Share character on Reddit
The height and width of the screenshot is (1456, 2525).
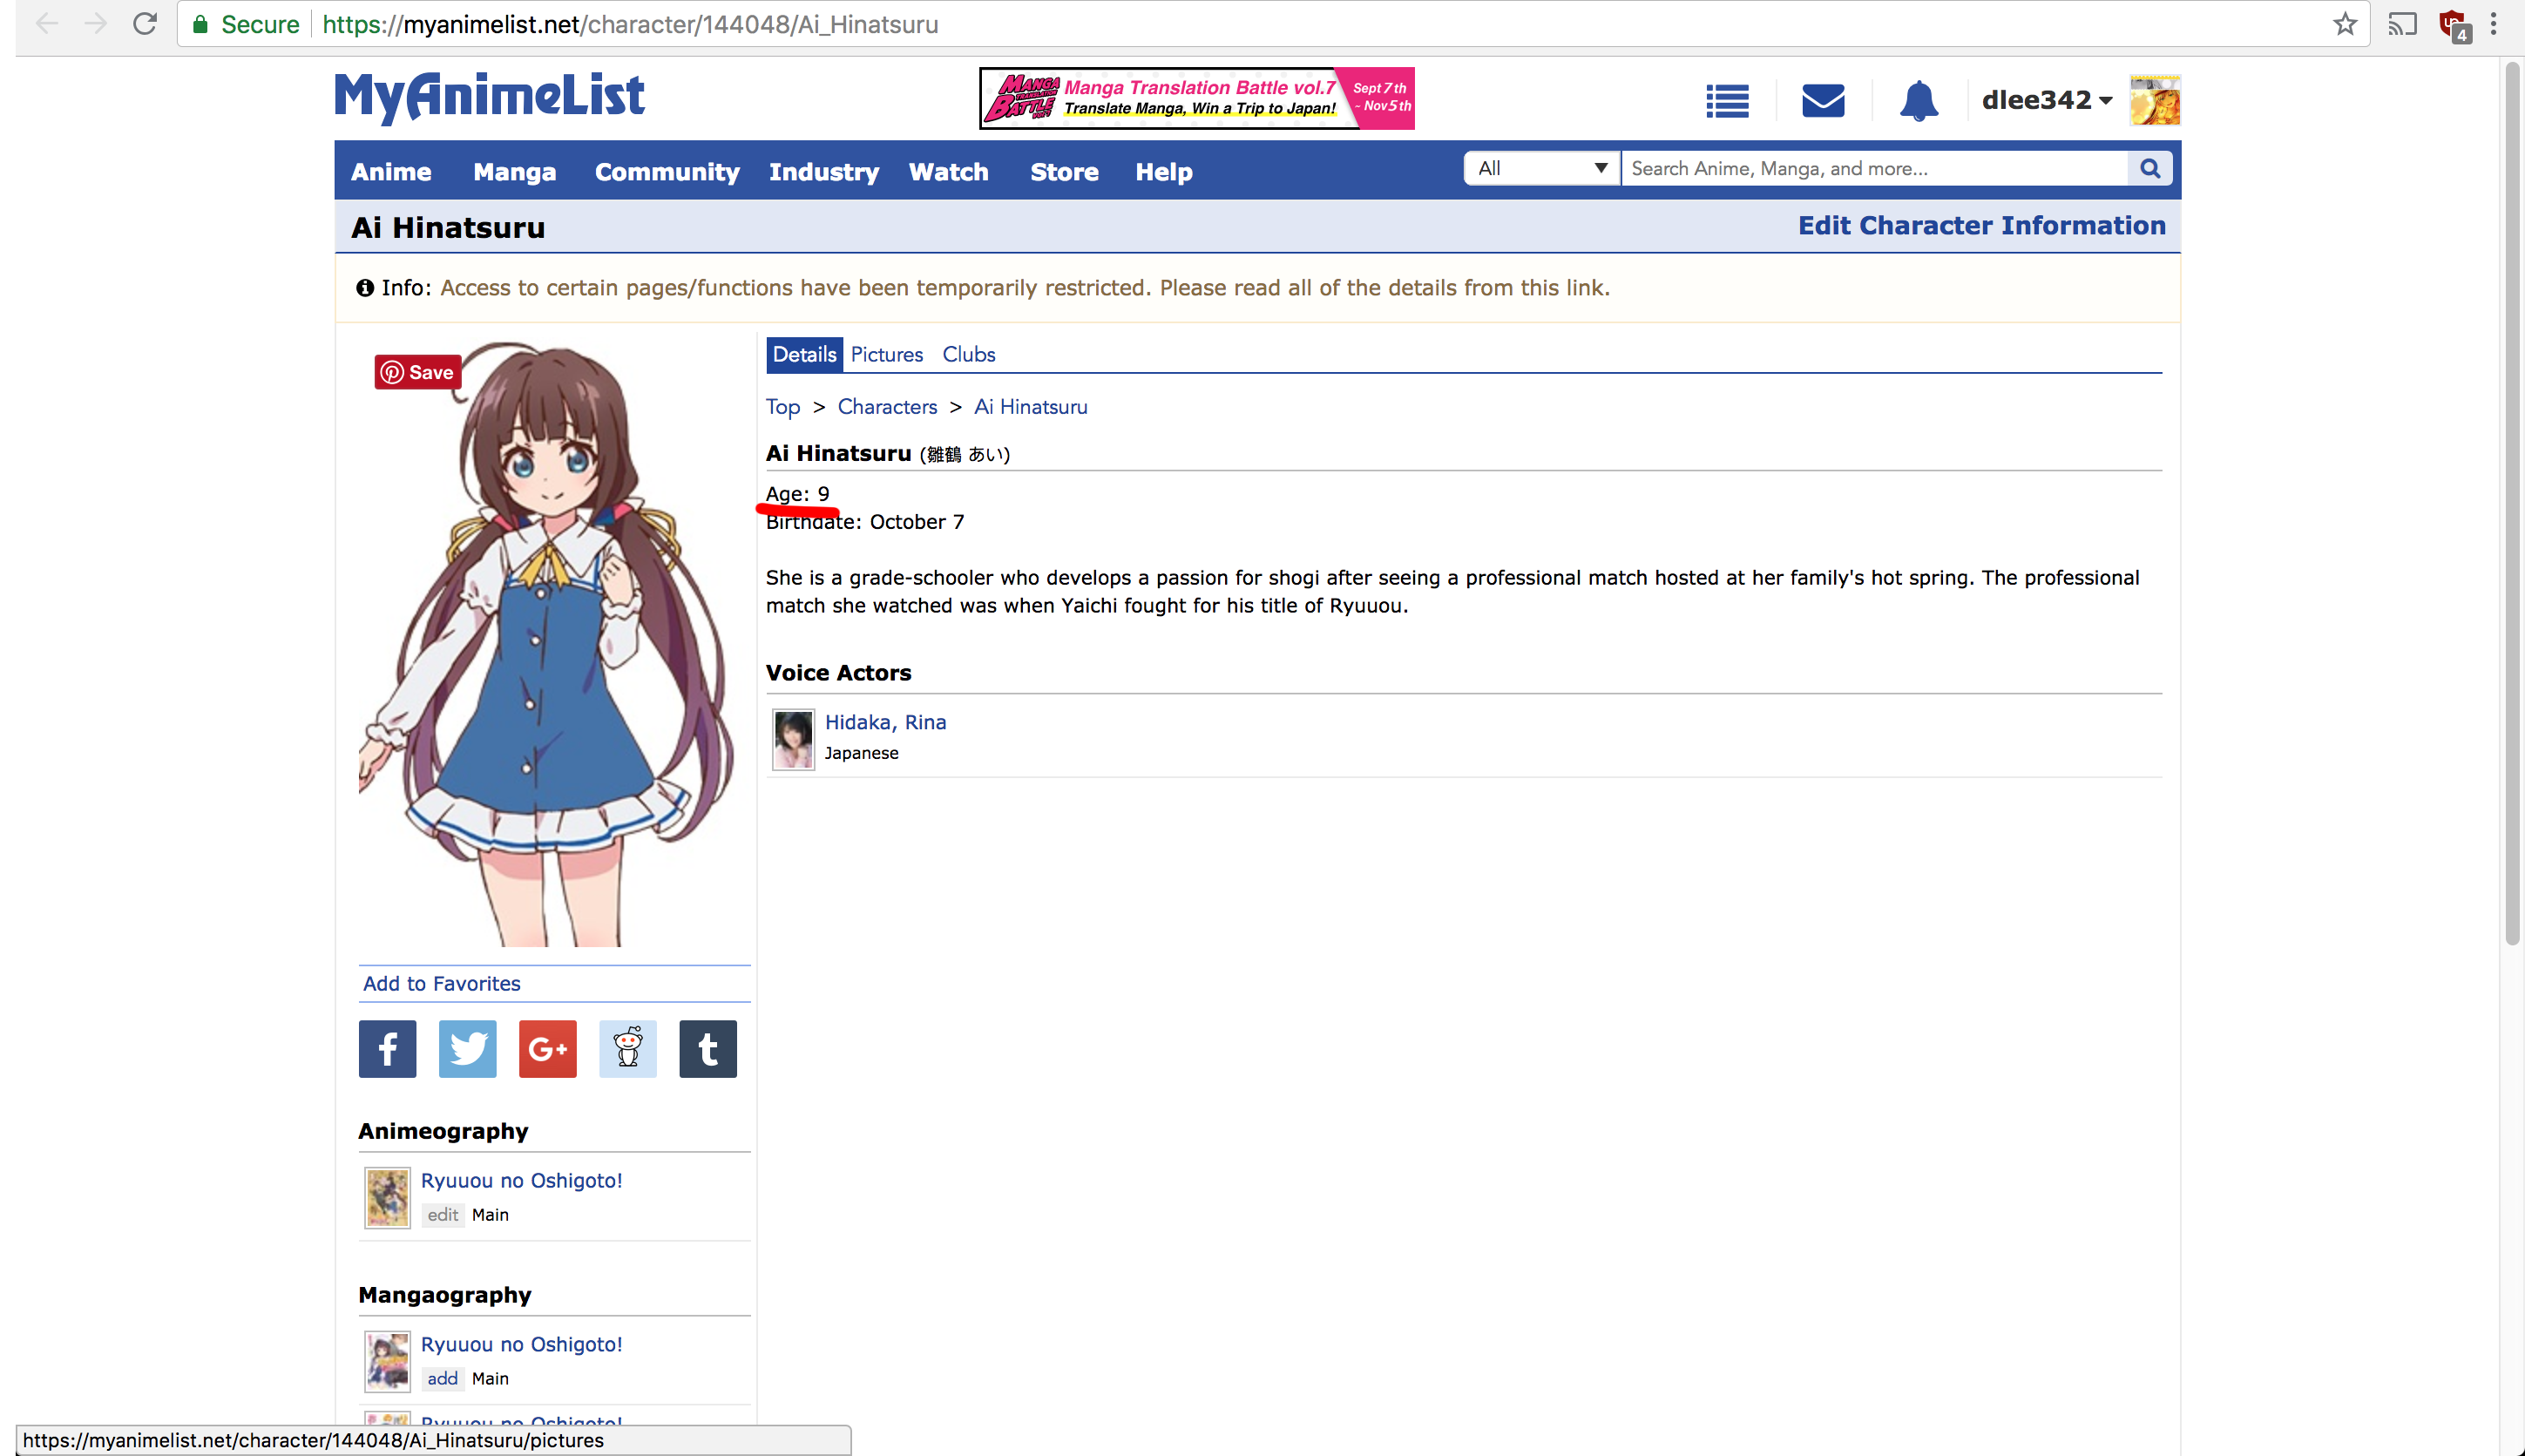(627, 1049)
